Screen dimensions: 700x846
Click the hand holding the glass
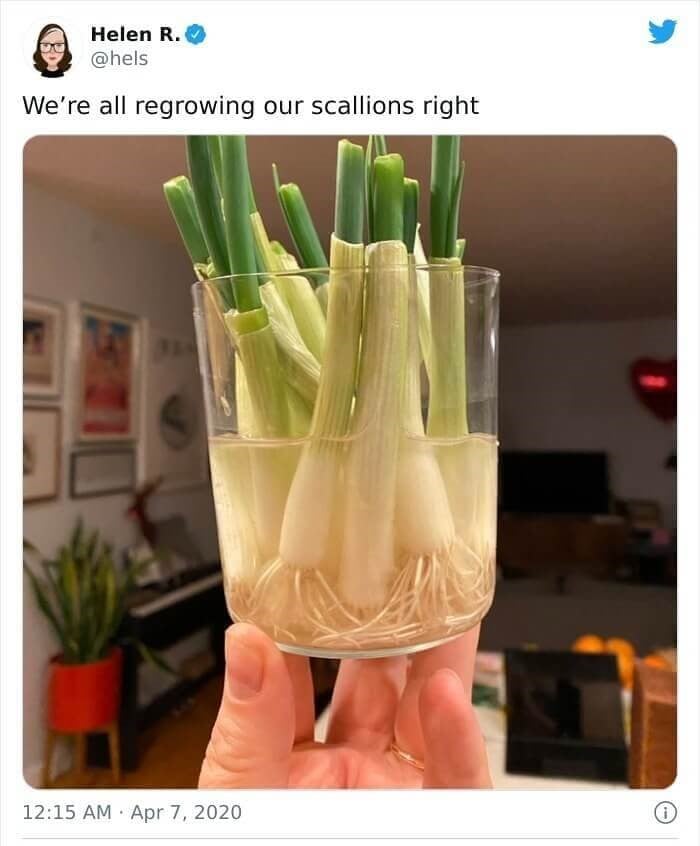click(344, 712)
